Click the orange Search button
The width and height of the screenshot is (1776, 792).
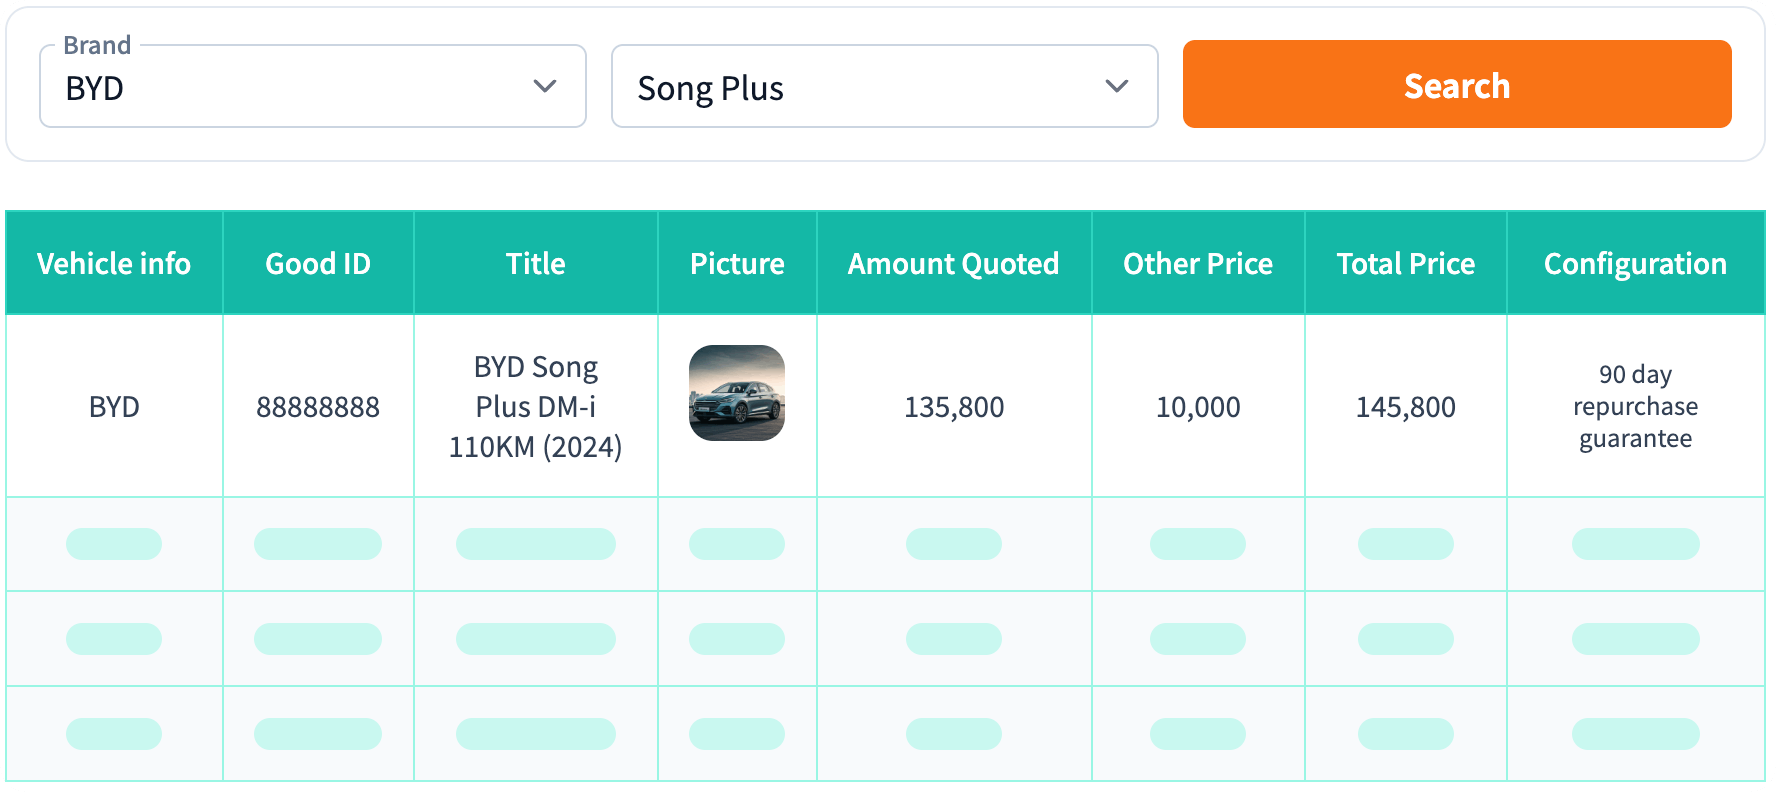1456,85
